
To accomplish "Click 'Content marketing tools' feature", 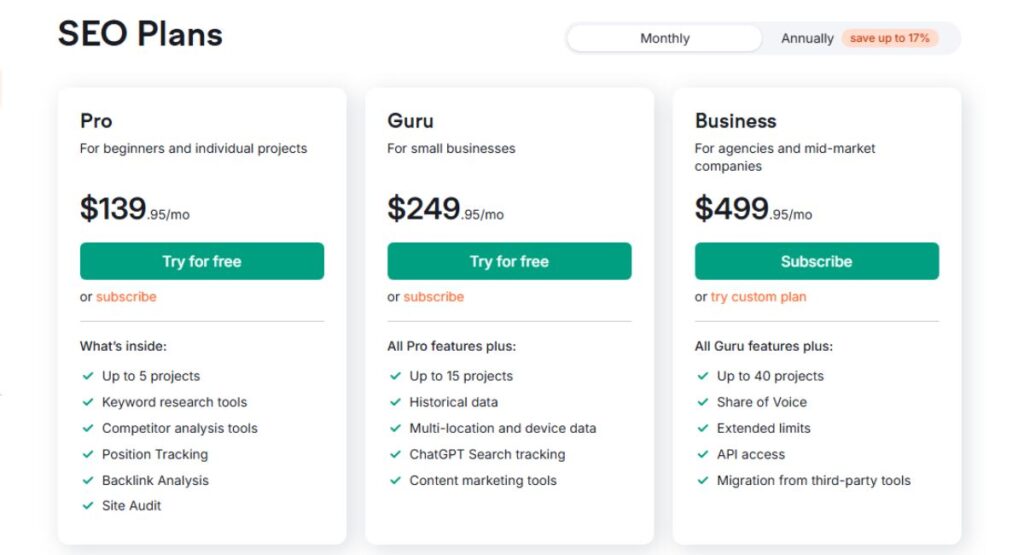I will pyautogui.click(x=483, y=481).
